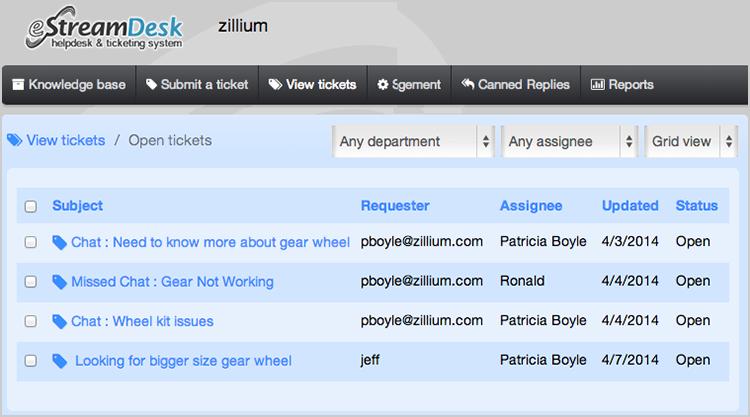The image size is (750, 417).
Task: Toggle the select-all checkbox in header row
Action: (x=31, y=207)
